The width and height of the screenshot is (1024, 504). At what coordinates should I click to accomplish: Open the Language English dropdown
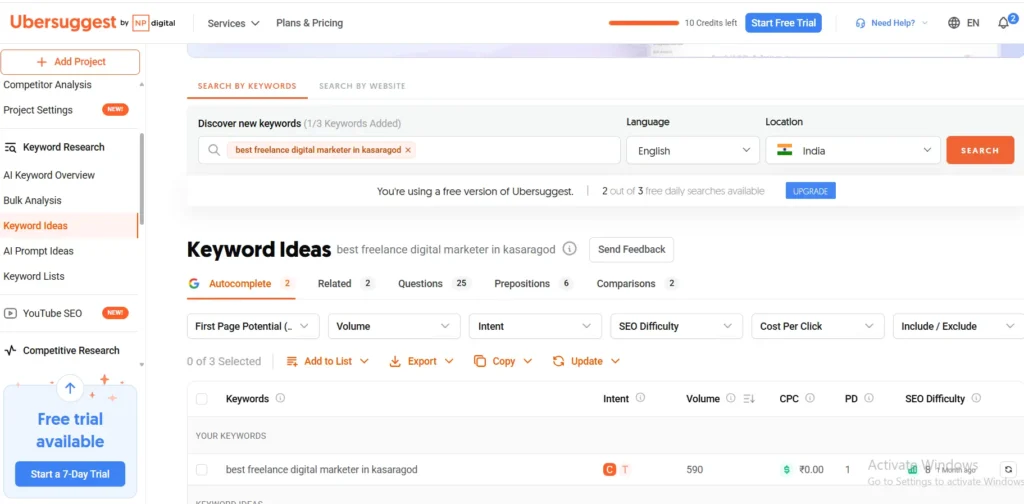coord(693,150)
